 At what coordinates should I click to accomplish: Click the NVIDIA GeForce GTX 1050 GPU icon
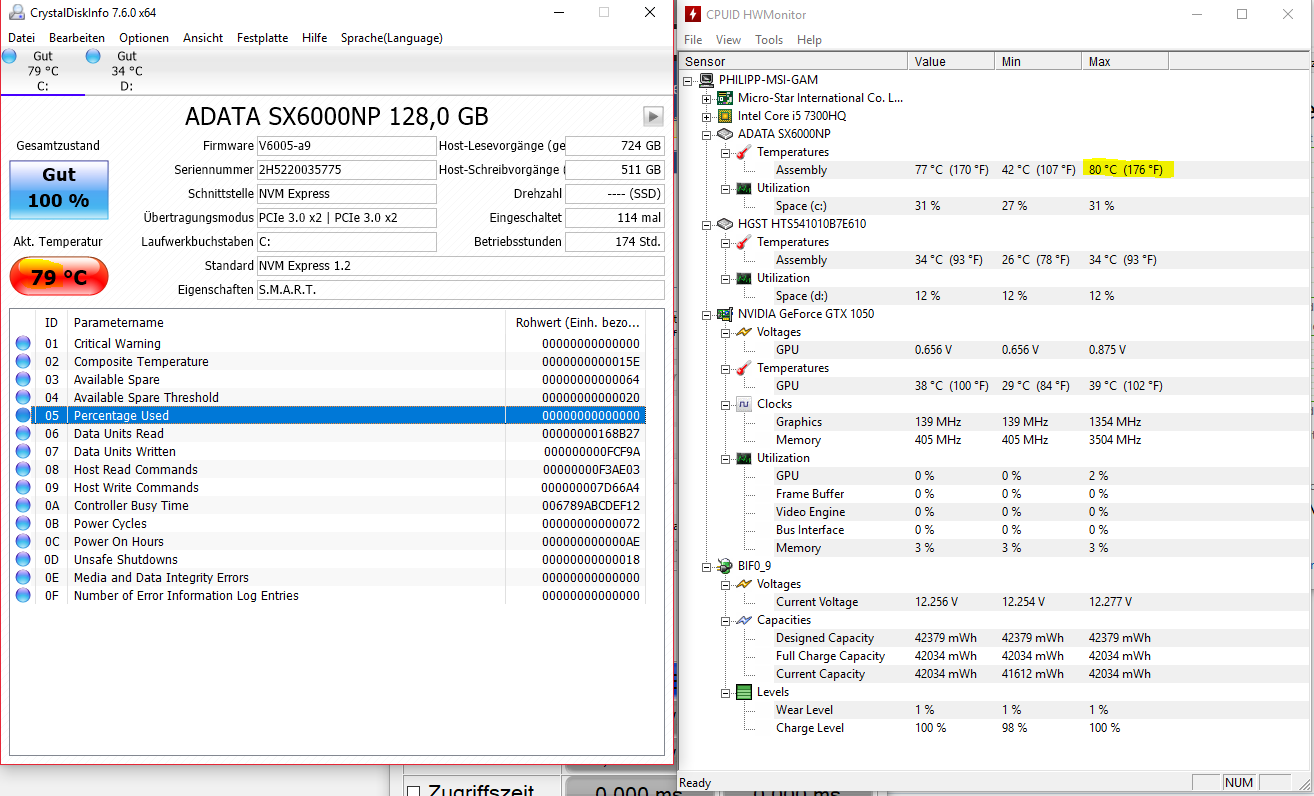click(726, 314)
